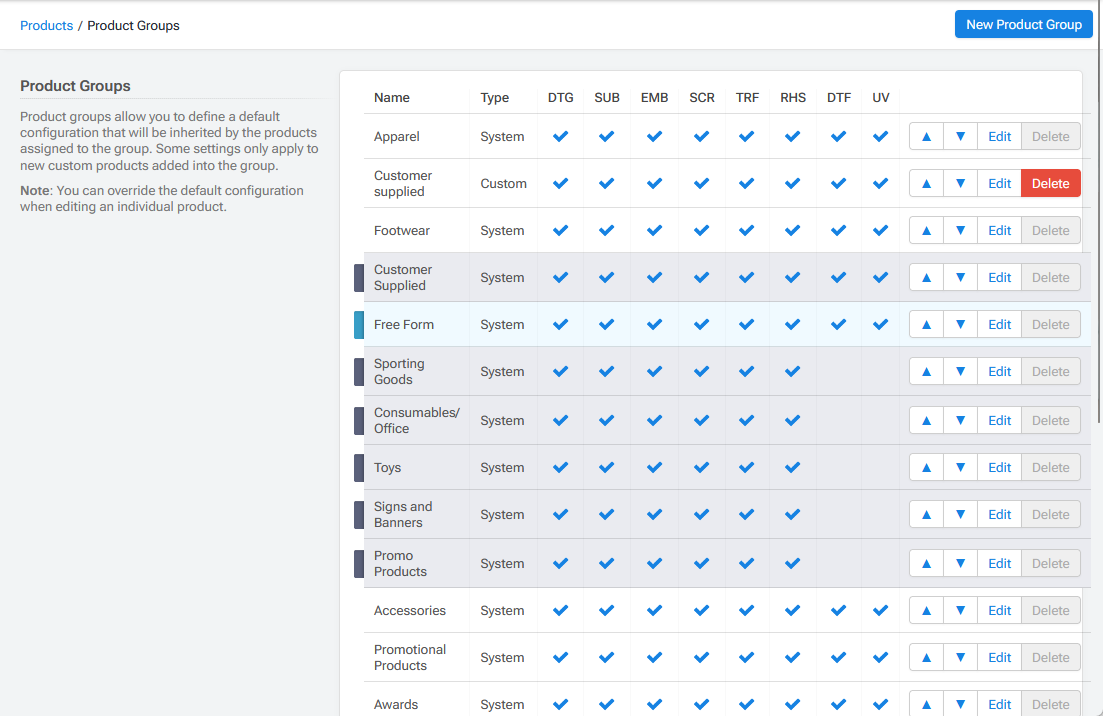Image resolution: width=1103 pixels, height=716 pixels.
Task: Open the Products breadcrumb link
Action: click(46, 25)
